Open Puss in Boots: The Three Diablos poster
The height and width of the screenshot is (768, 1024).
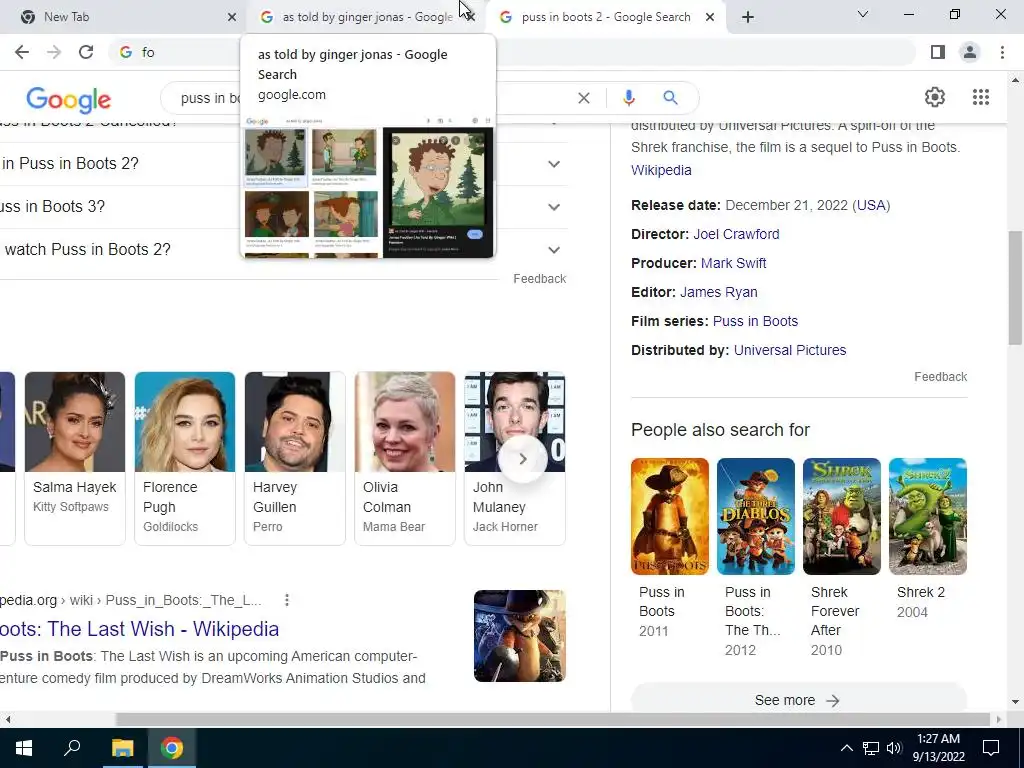(x=756, y=517)
